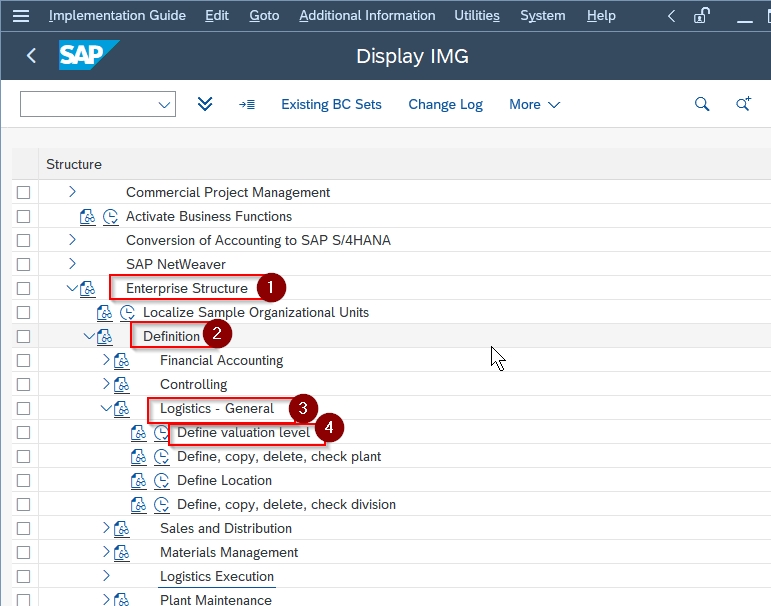
Task: Tick checkbox for Logistics - General row
Action: point(24,409)
